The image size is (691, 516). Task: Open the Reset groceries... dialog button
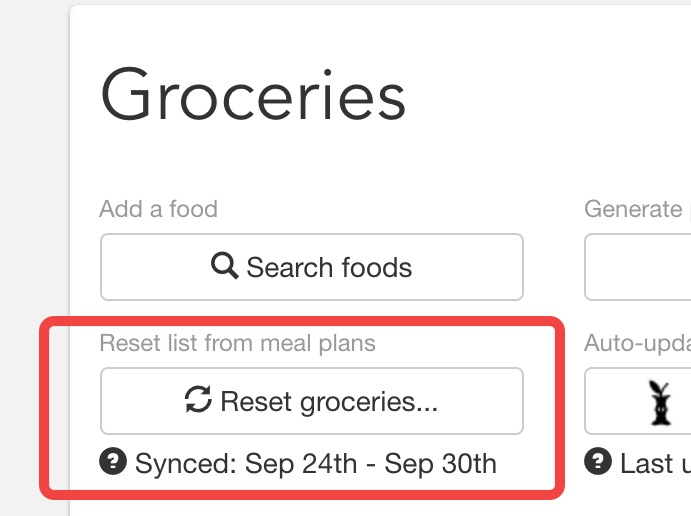(x=312, y=401)
